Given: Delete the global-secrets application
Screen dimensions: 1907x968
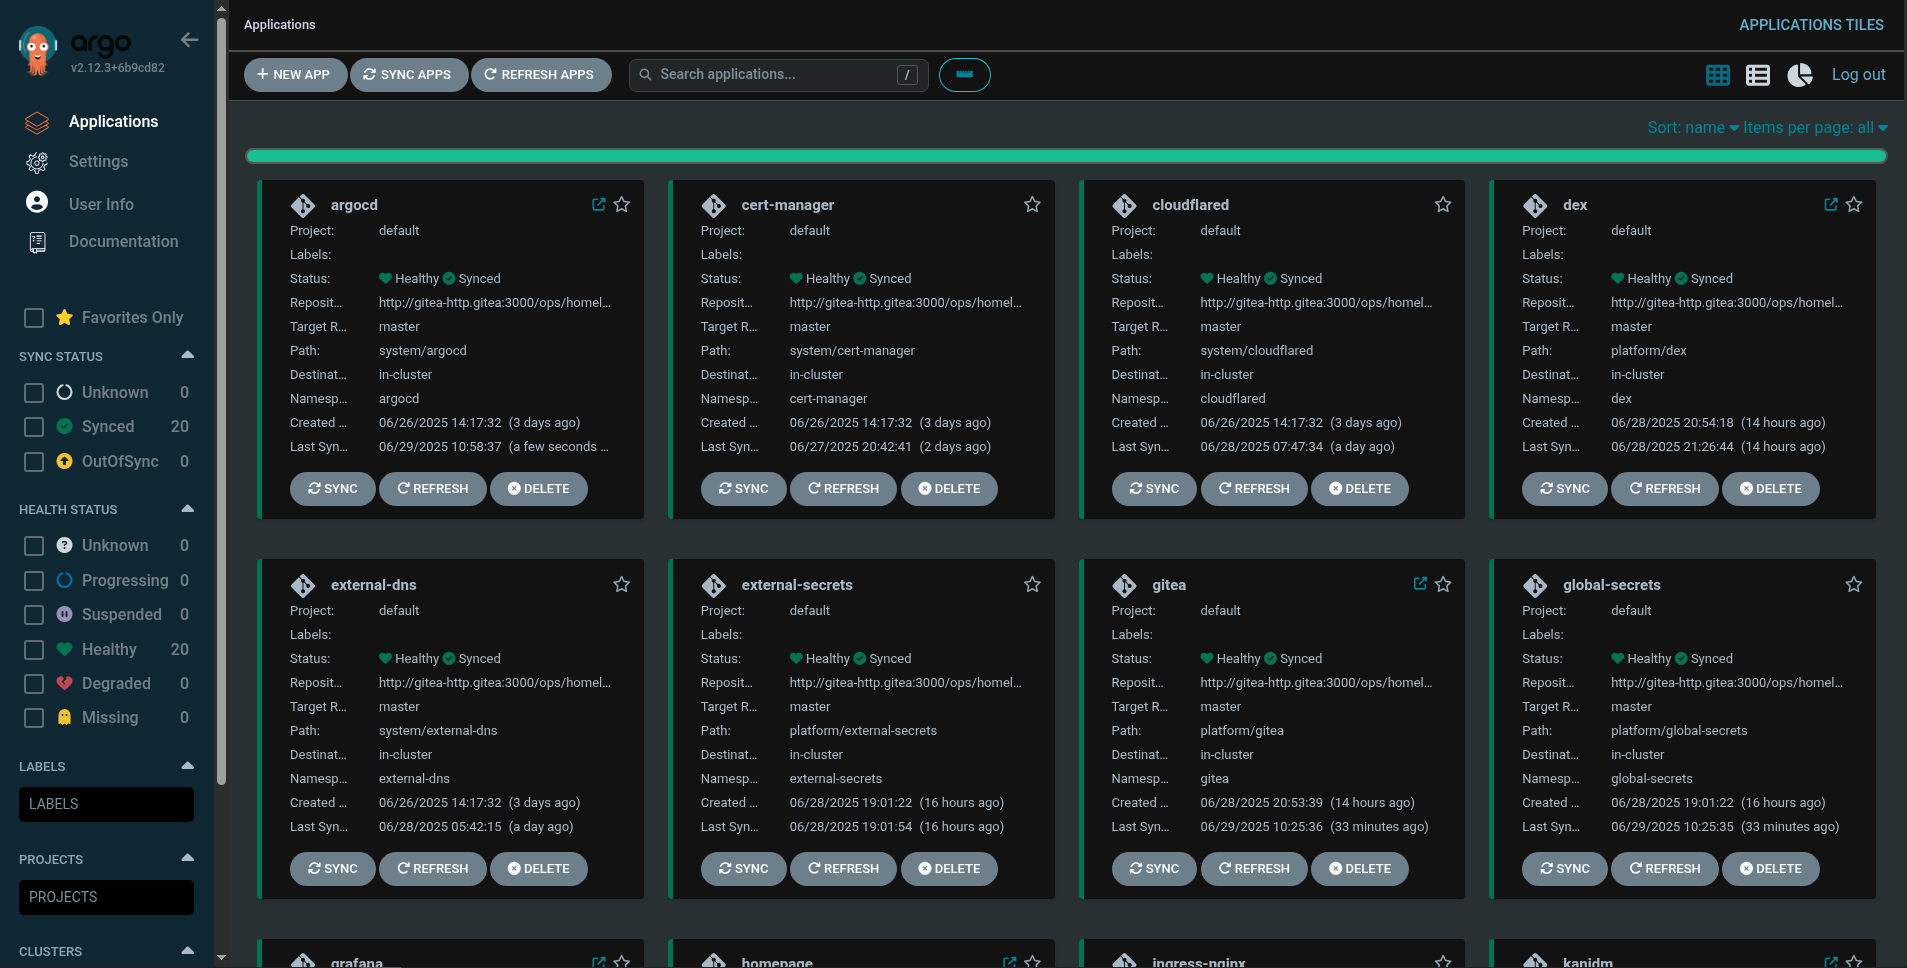Looking at the screenshot, I should [x=1770, y=869].
